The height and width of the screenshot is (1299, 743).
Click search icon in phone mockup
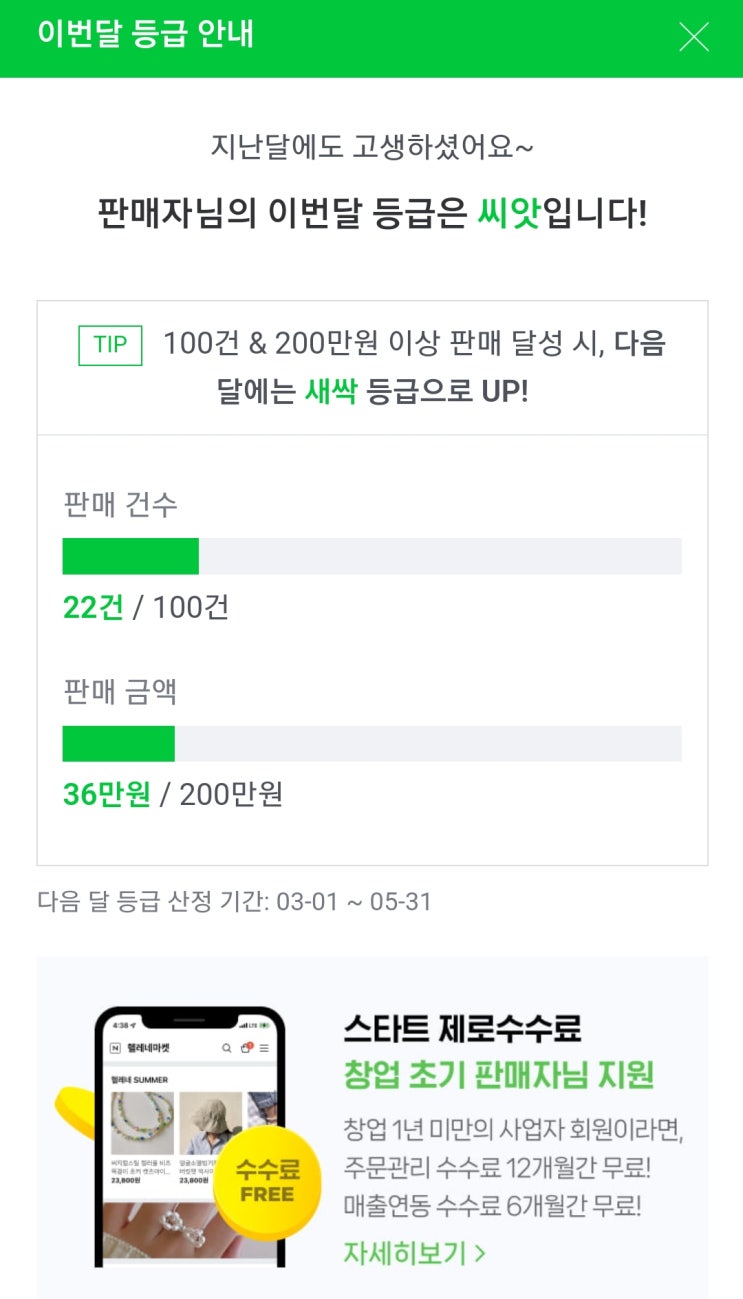point(227,1048)
